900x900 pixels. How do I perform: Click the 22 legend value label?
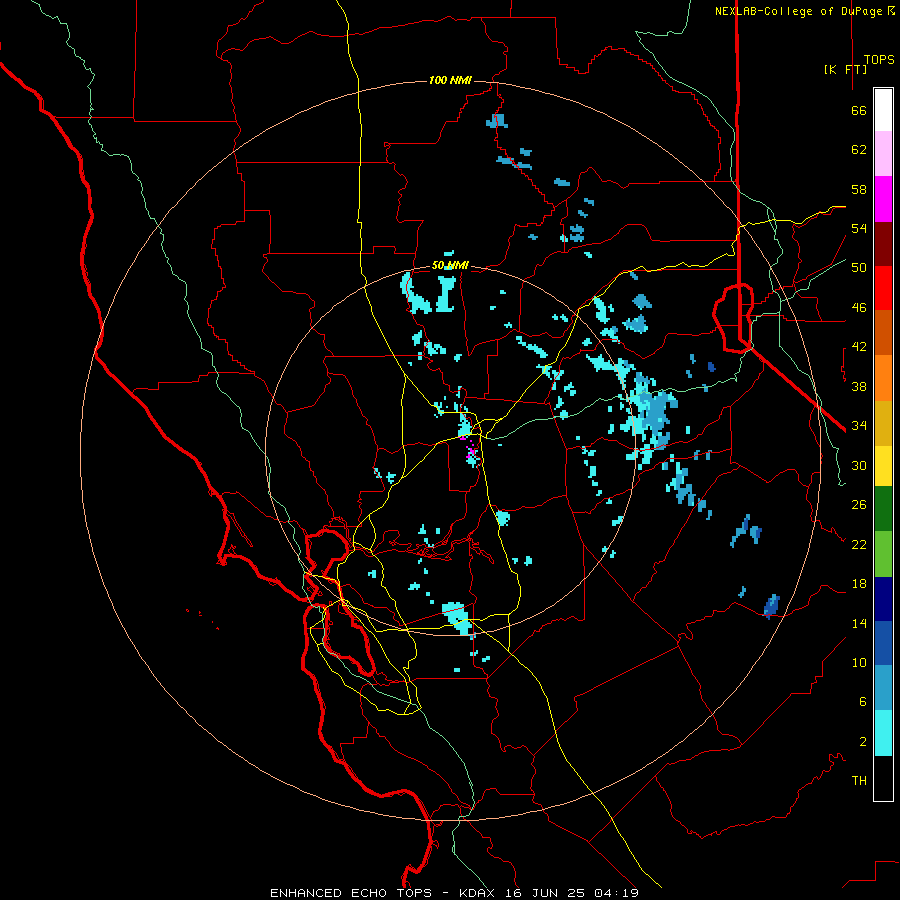click(859, 545)
